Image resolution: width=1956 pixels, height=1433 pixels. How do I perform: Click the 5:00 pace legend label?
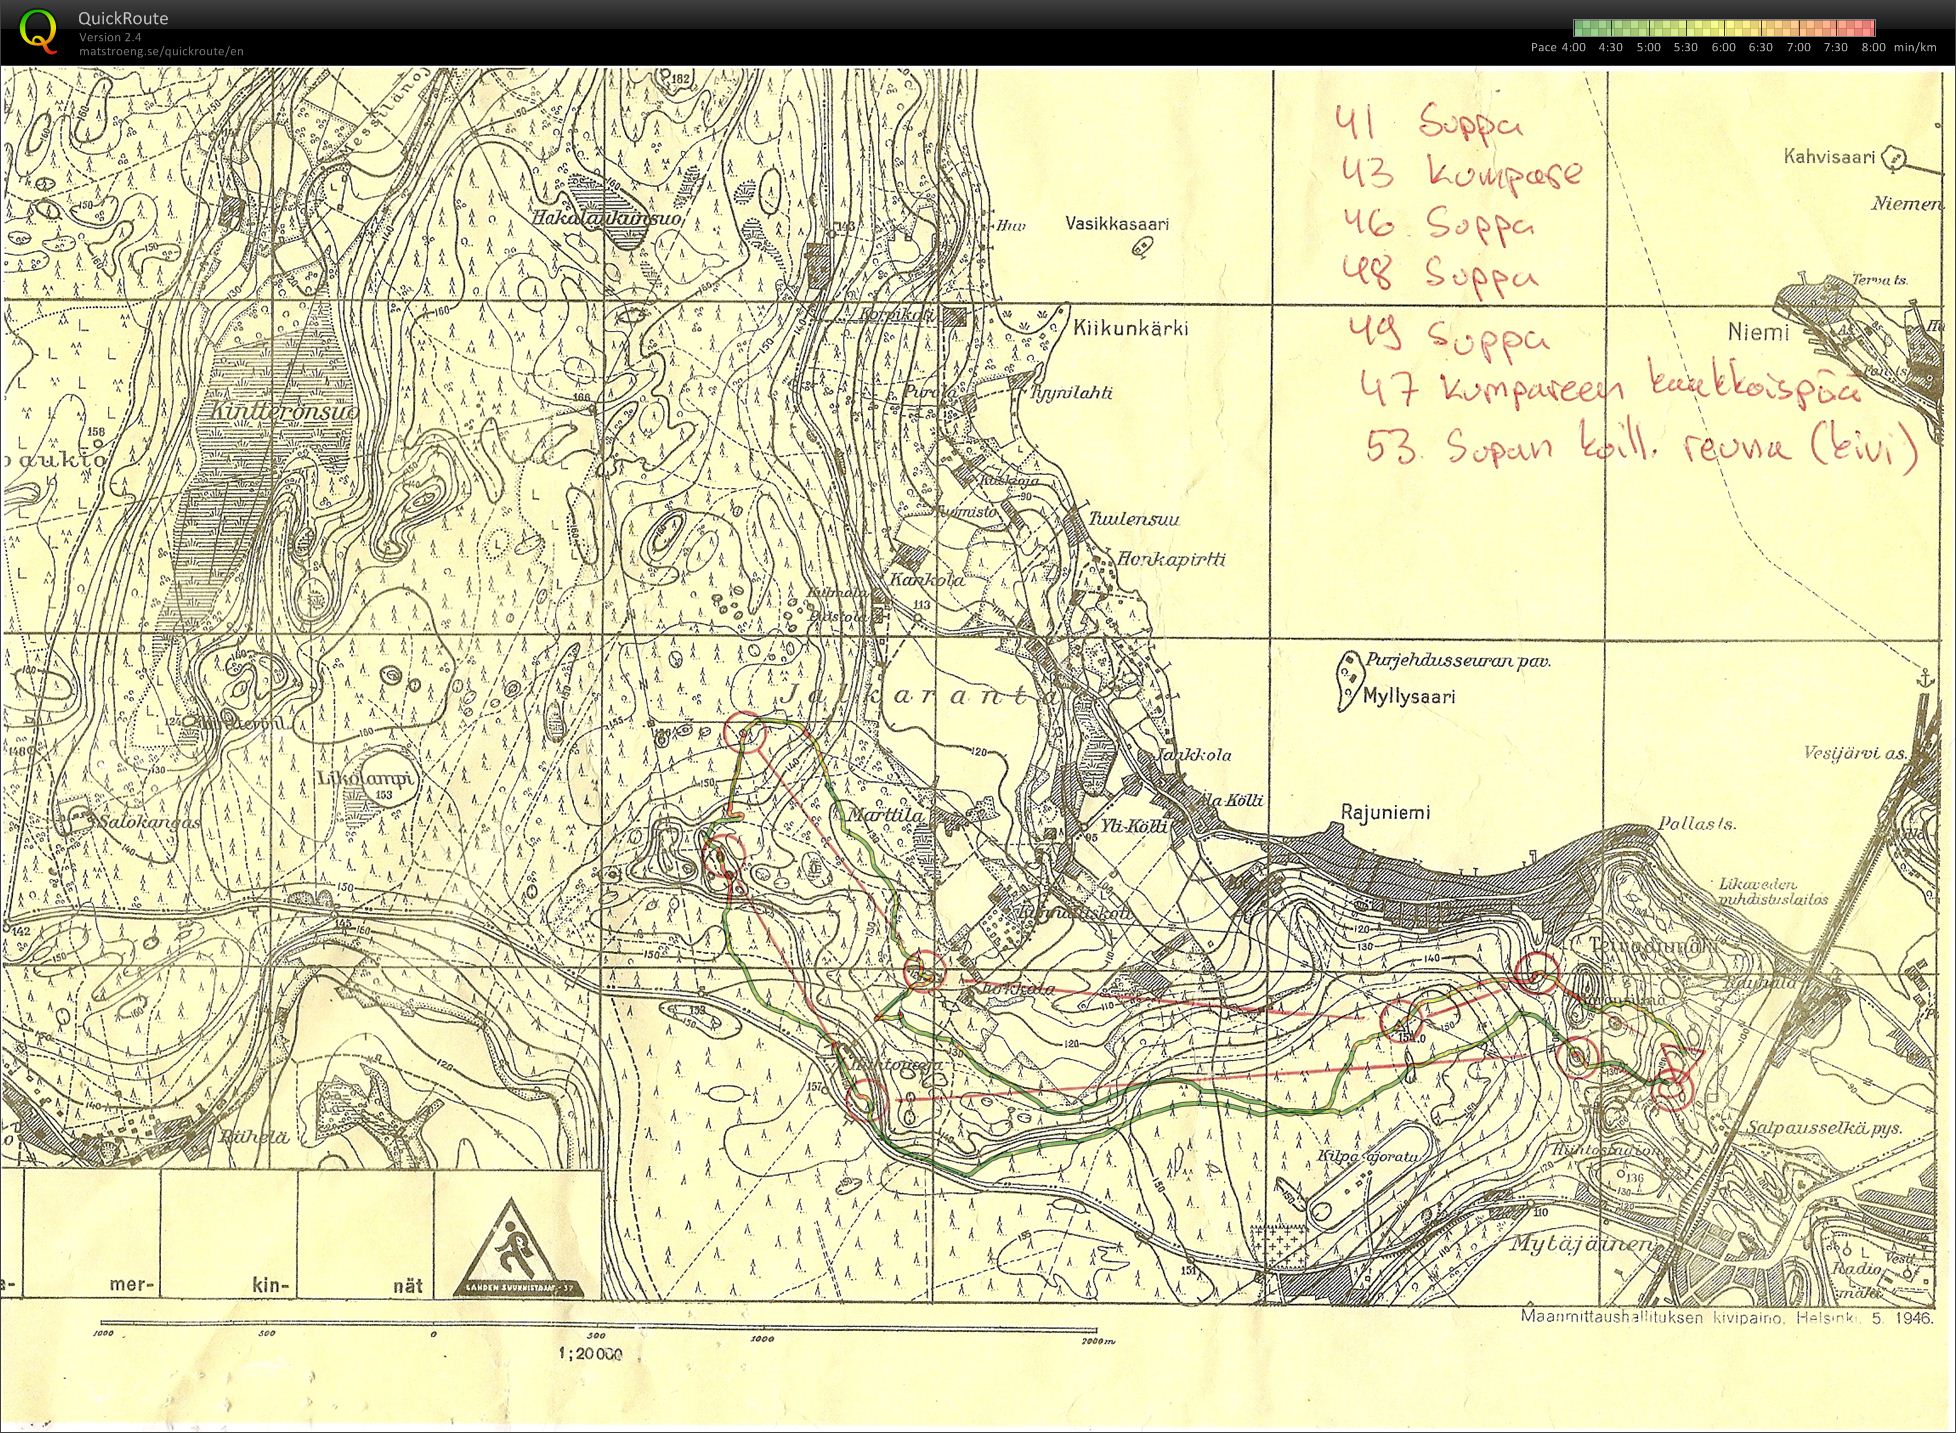(1648, 47)
